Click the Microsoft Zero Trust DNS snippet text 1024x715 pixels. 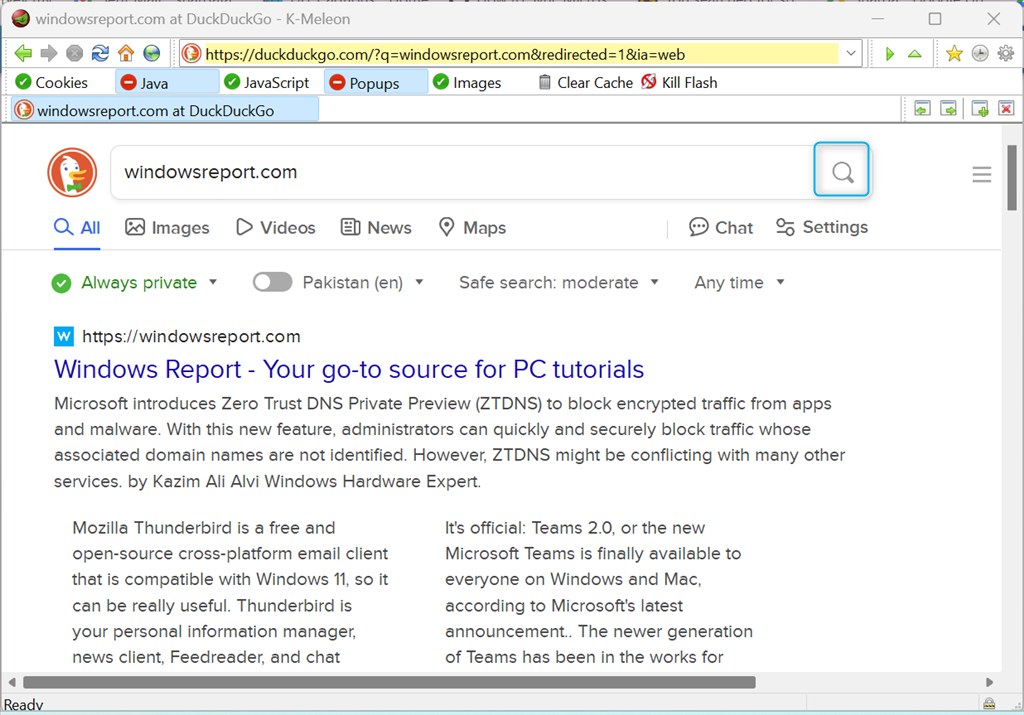point(449,442)
